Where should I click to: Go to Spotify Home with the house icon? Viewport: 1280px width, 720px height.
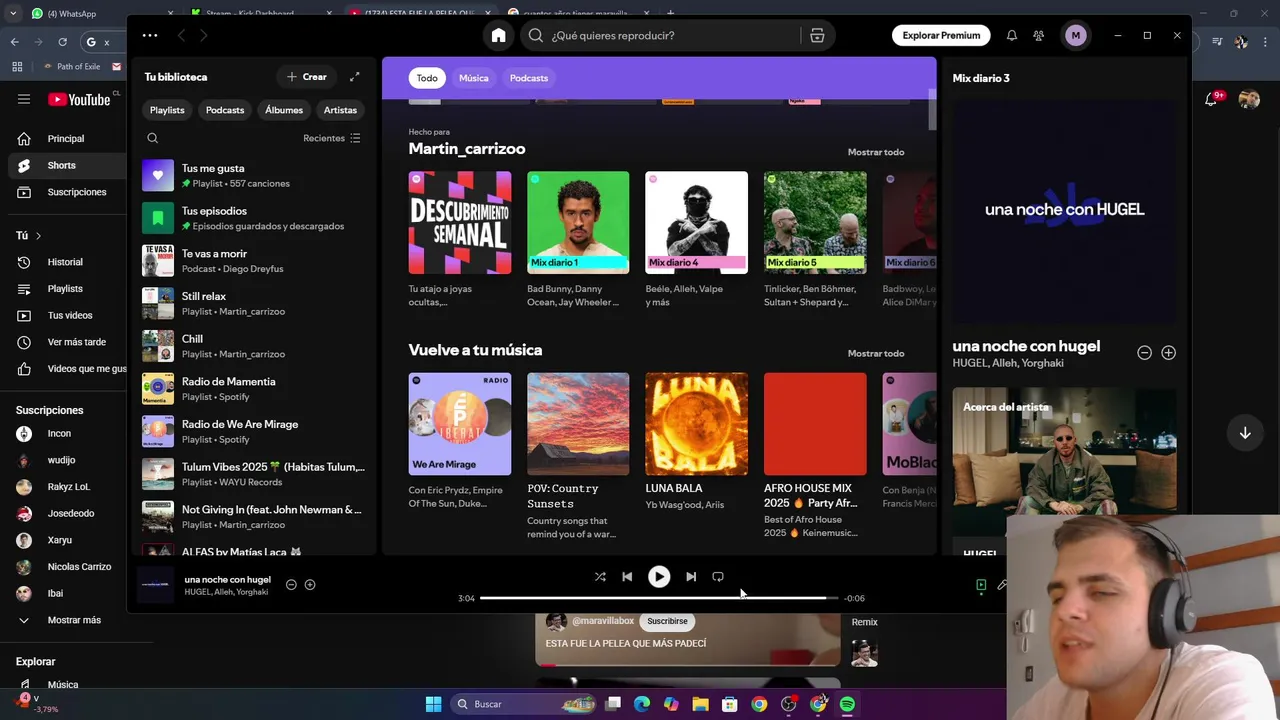498,35
